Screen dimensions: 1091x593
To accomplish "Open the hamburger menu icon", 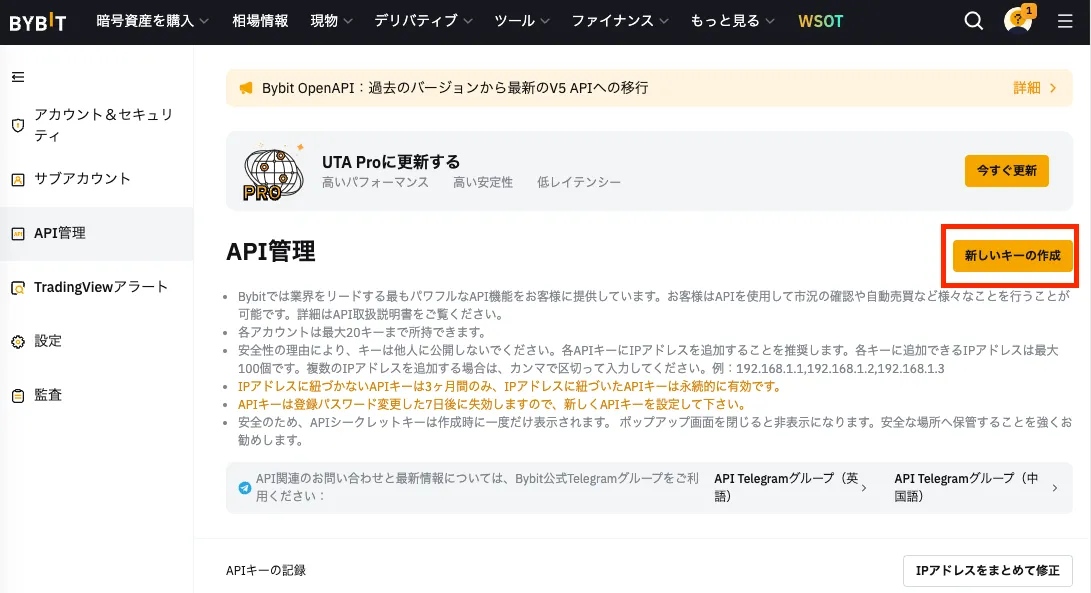I will 1065,21.
